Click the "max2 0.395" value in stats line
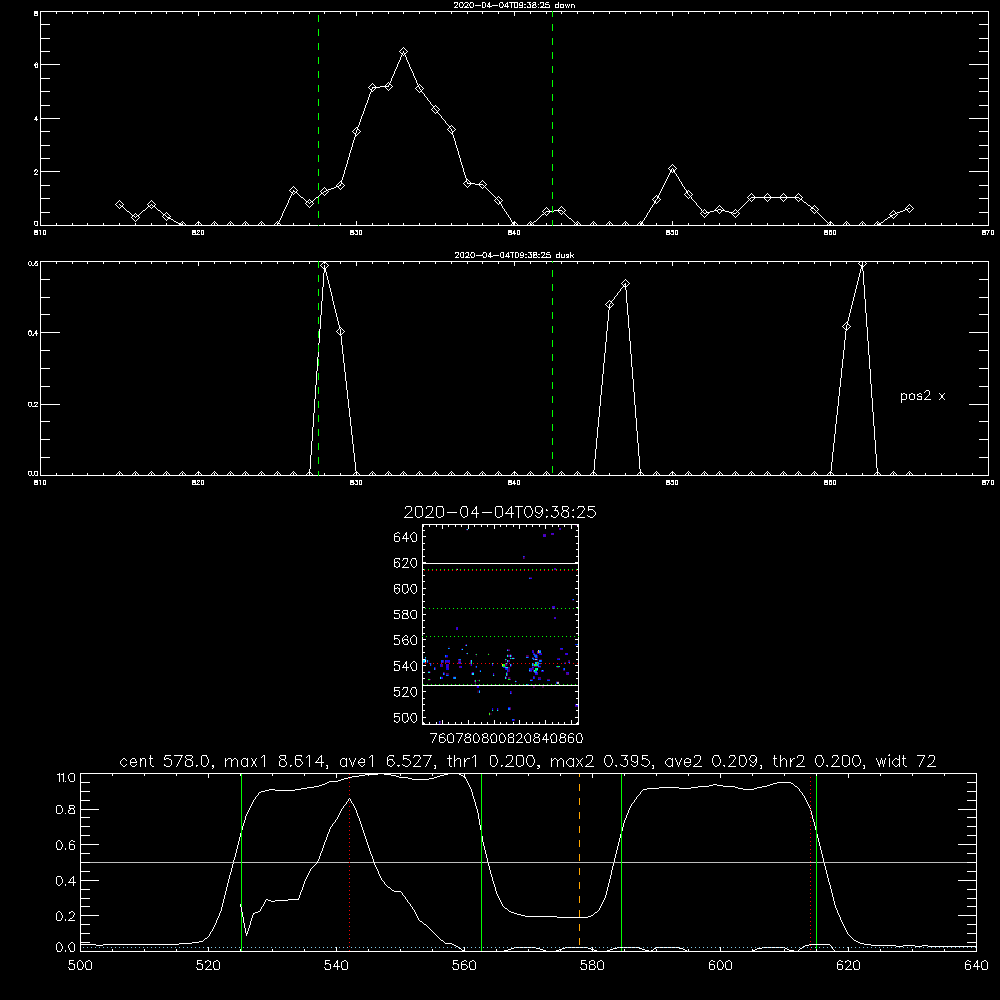 coord(600,761)
